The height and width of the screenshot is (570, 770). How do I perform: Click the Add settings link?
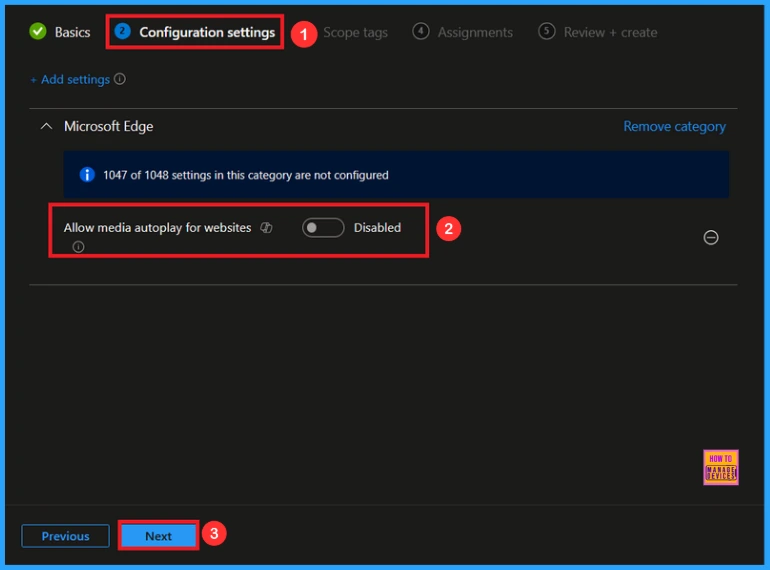tap(70, 80)
